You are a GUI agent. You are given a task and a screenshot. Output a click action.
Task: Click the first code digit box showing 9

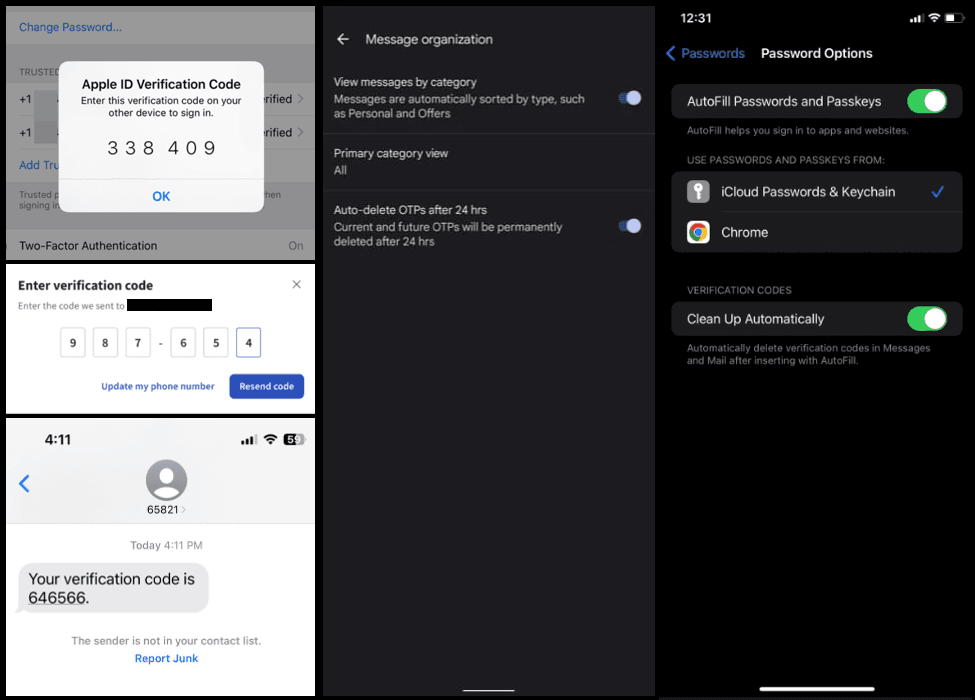(73, 343)
